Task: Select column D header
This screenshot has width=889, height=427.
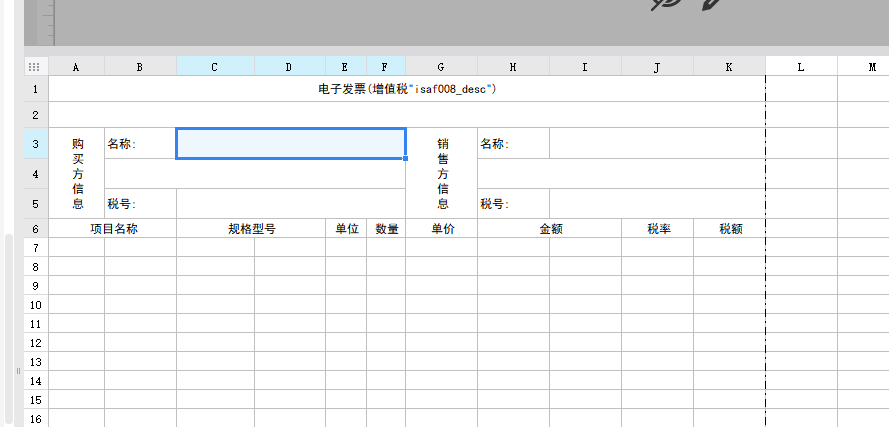Action: pos(289,67)
